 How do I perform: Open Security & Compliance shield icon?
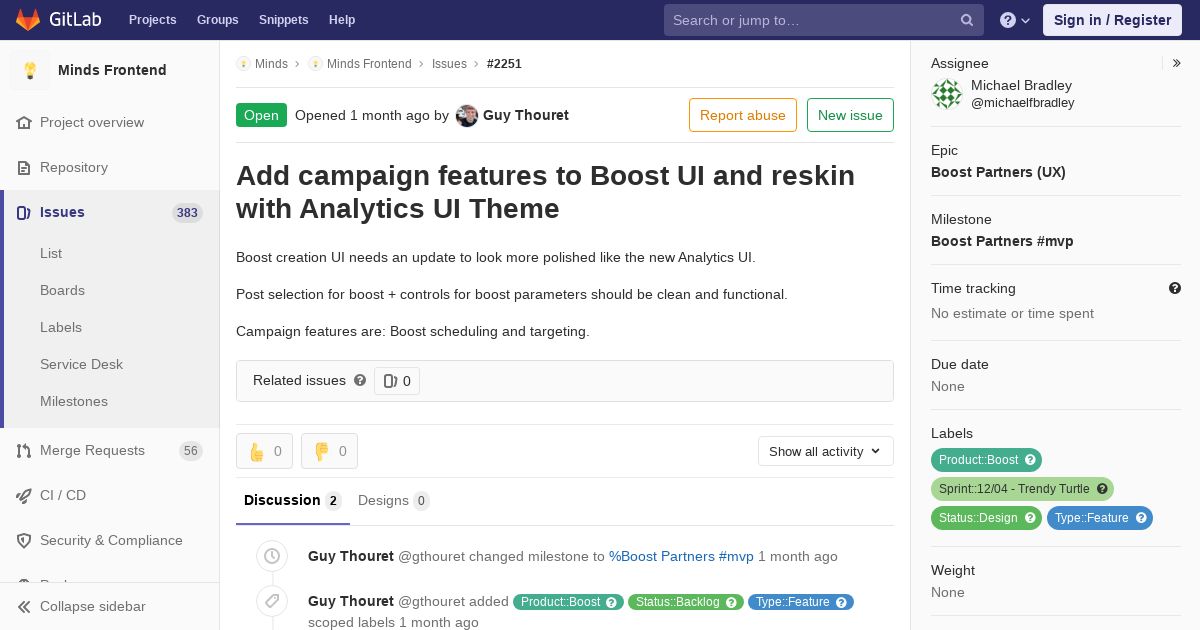point(24,541)
